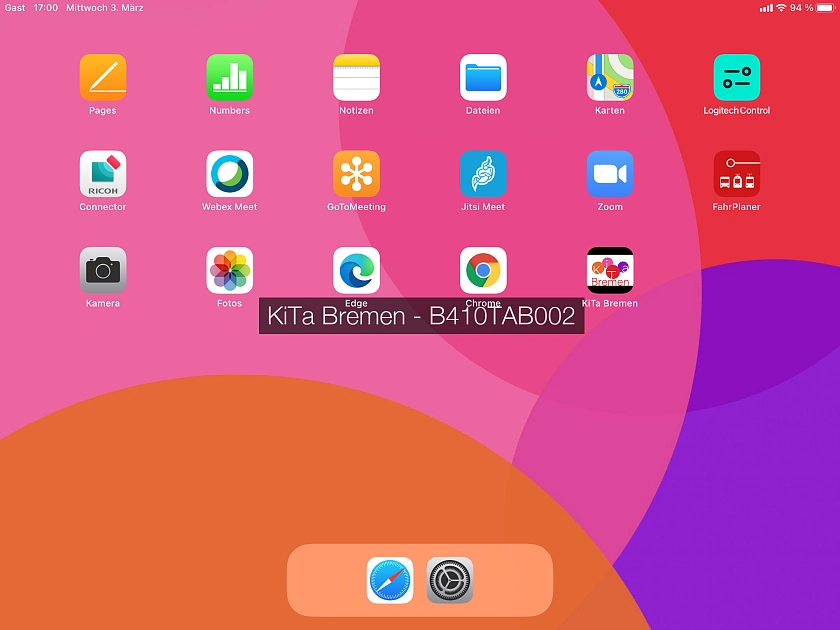Viewport: 840px width, 630px height.
Task: Open the Kamera app
Action: [103, 270]
